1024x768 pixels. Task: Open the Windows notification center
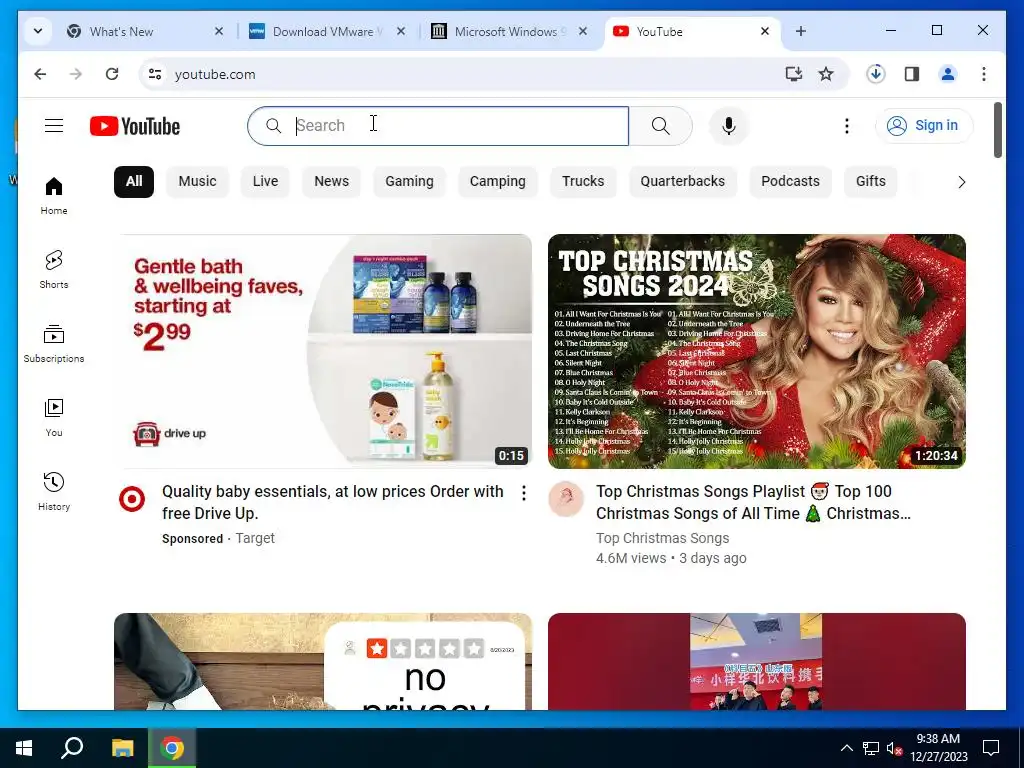coord(991,748)
